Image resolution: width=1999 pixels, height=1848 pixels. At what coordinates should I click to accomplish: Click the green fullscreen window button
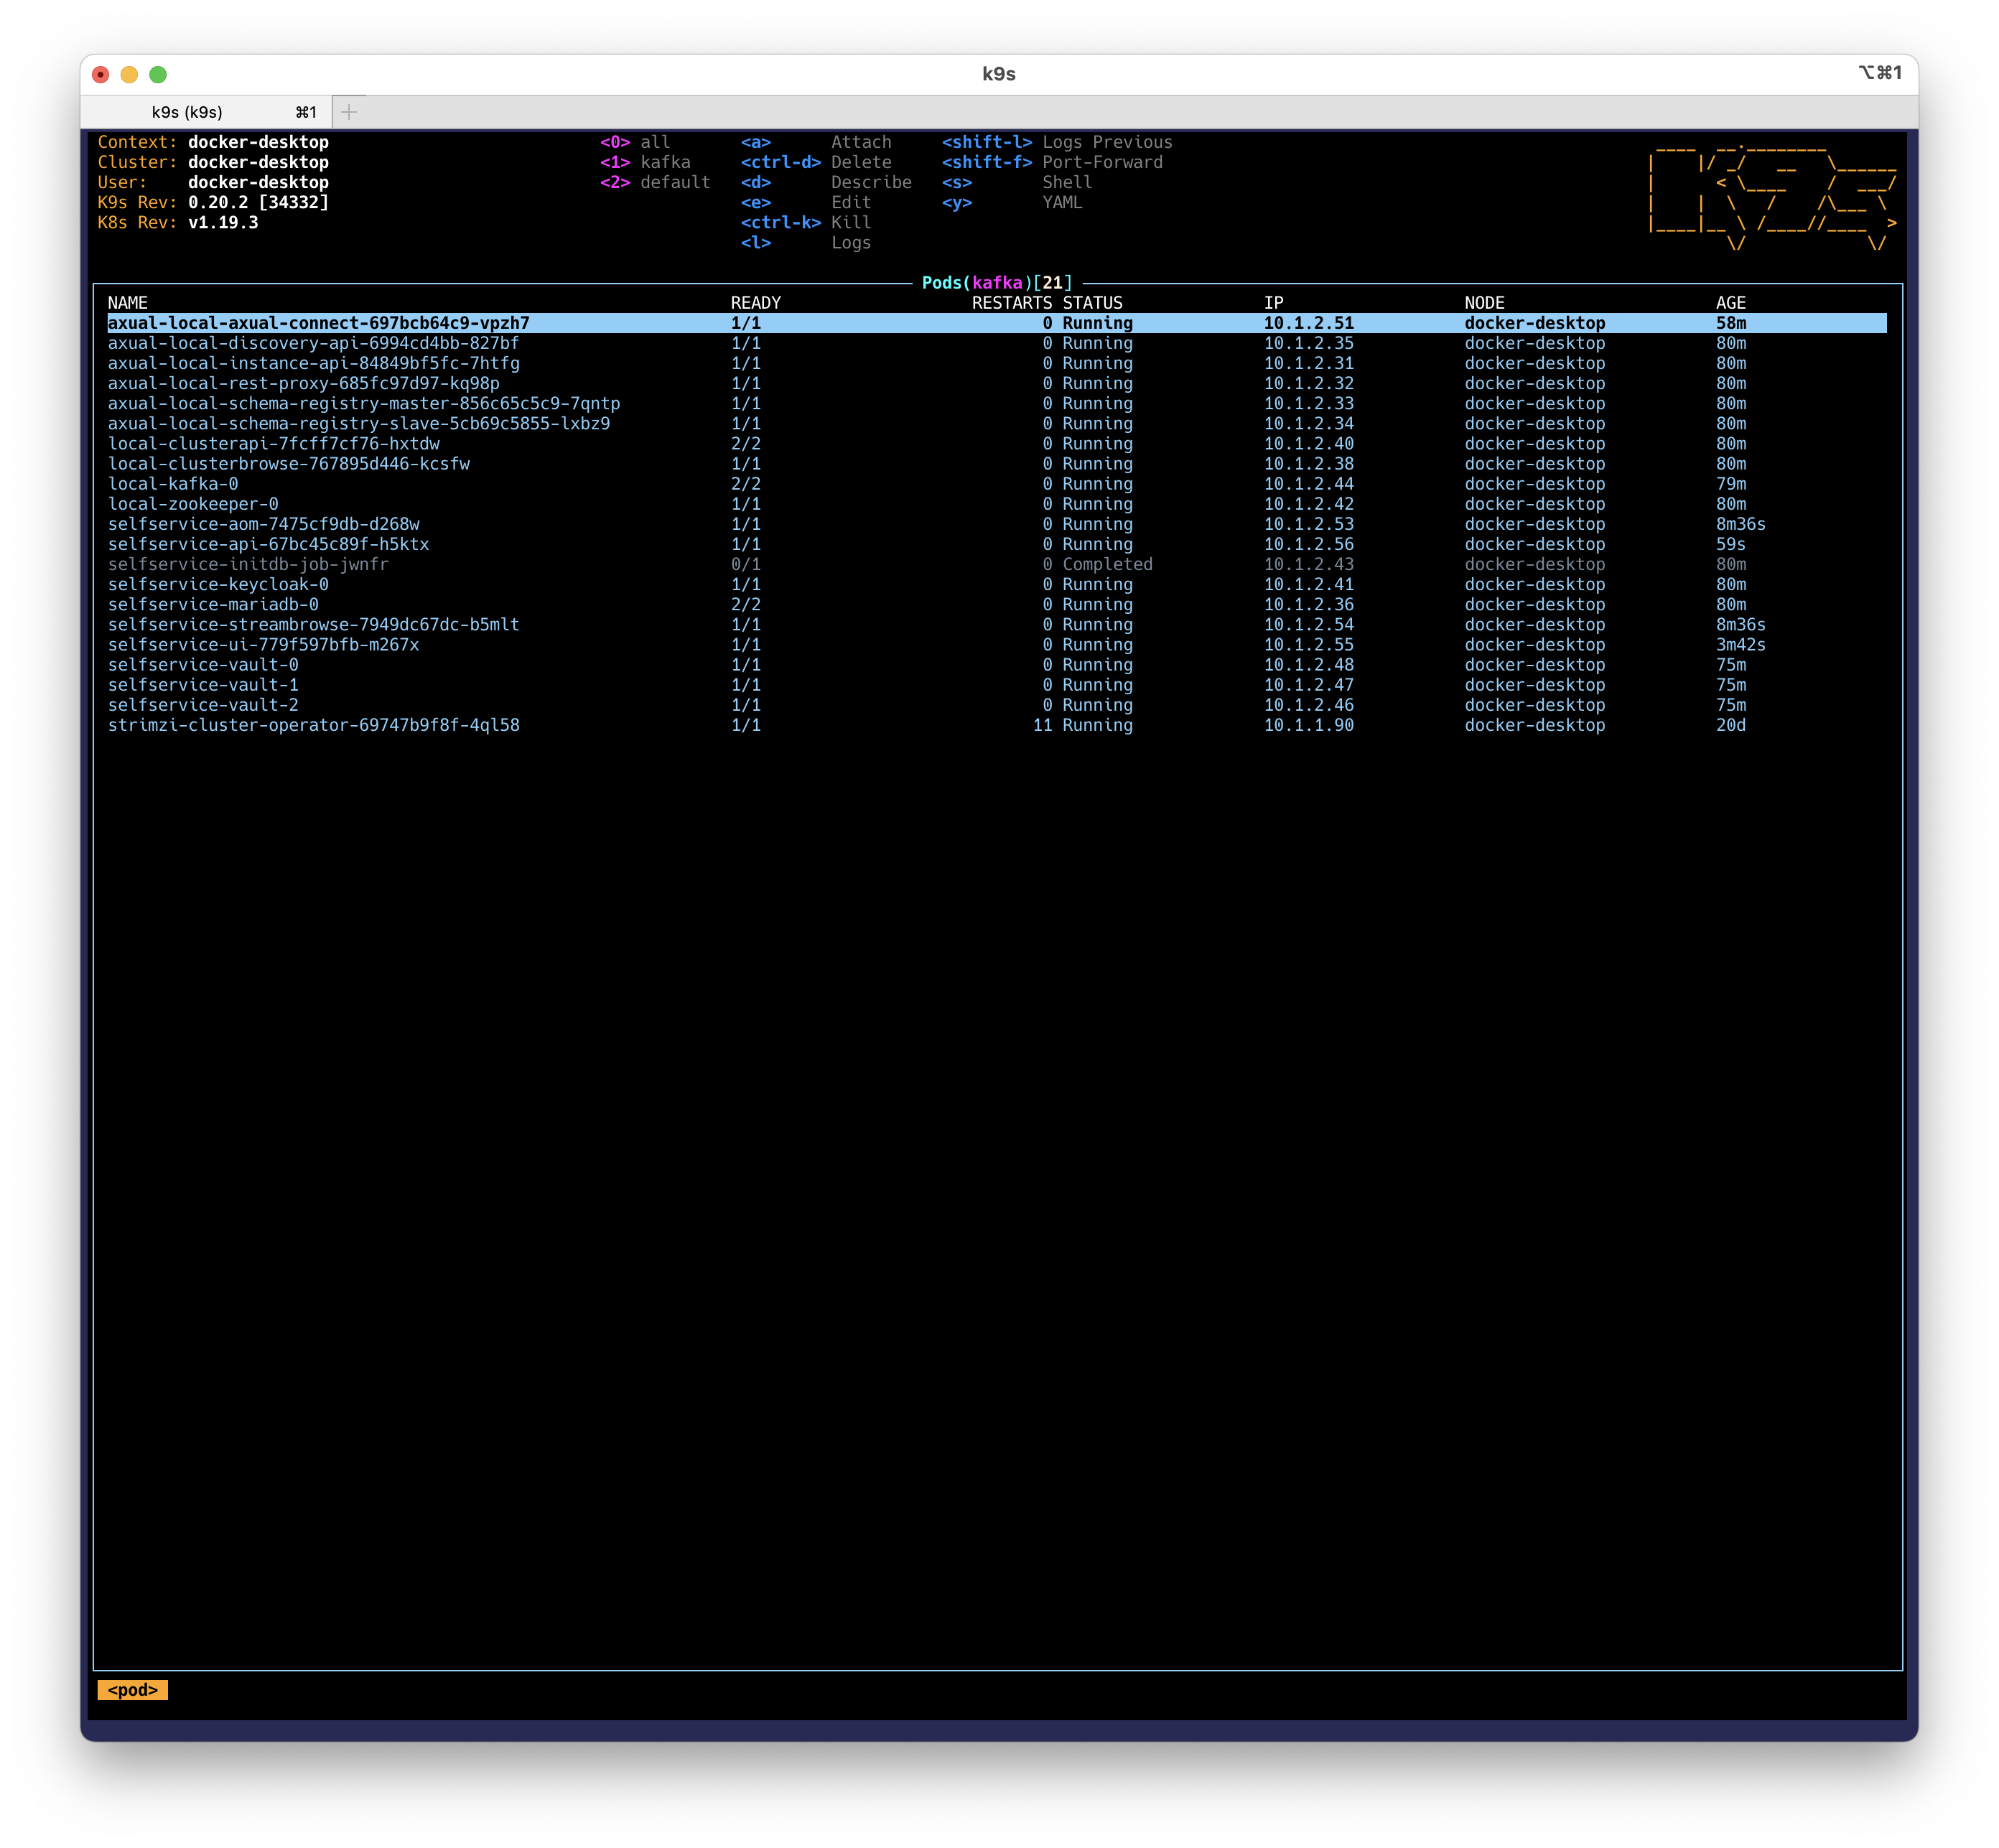pos(158,74)
